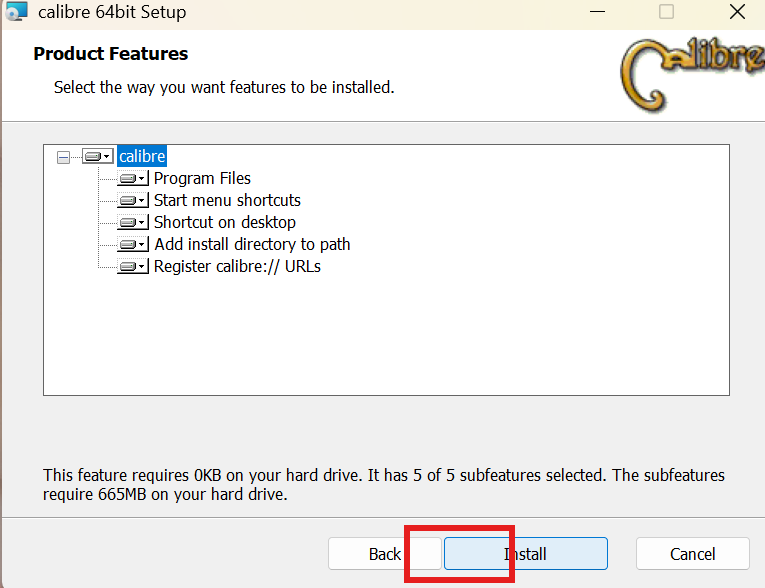Click the 665MB disk requirement description

coord(383,485)
